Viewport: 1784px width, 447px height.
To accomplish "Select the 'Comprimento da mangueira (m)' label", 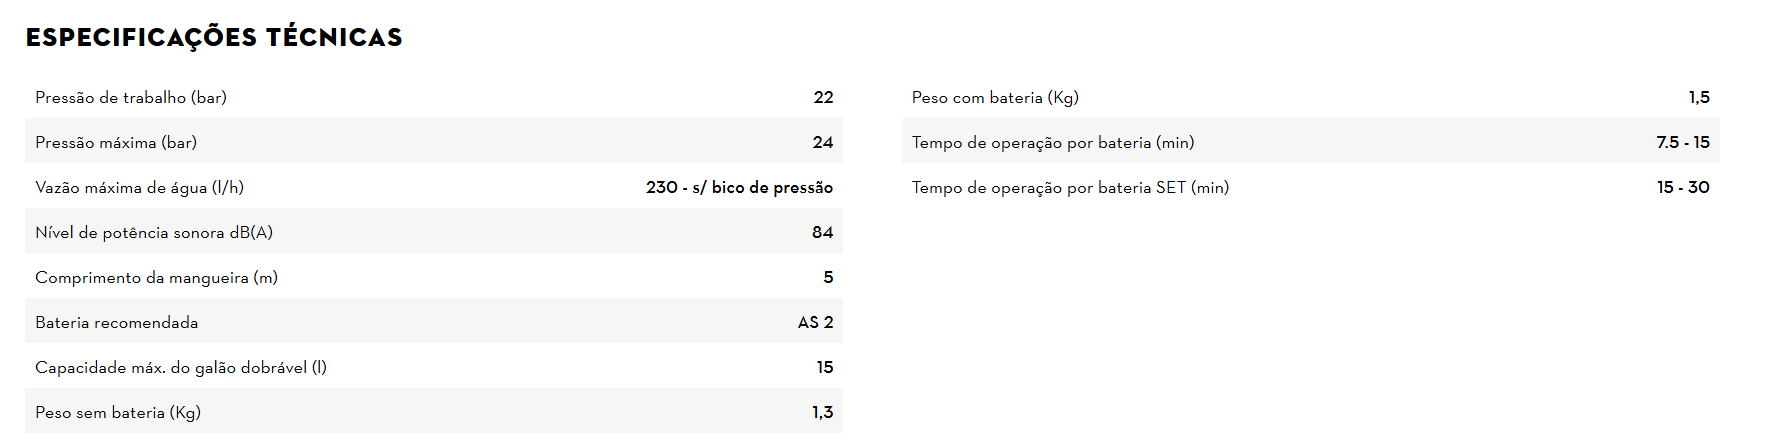I will click(156, 278).
